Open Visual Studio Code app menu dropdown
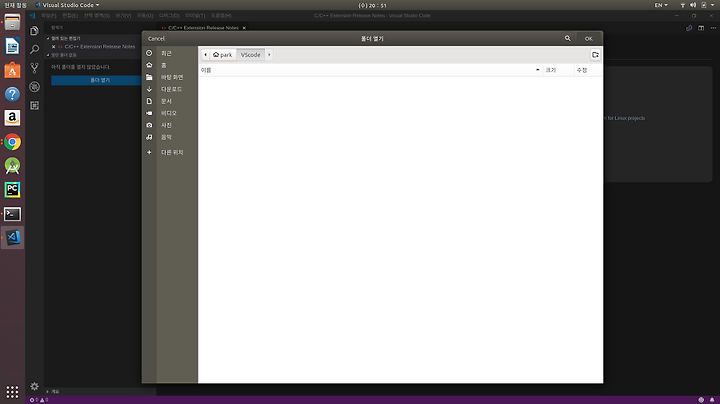The height and width of the screenshot is (404, 720). pyautogui.click(x=68, y=5)
